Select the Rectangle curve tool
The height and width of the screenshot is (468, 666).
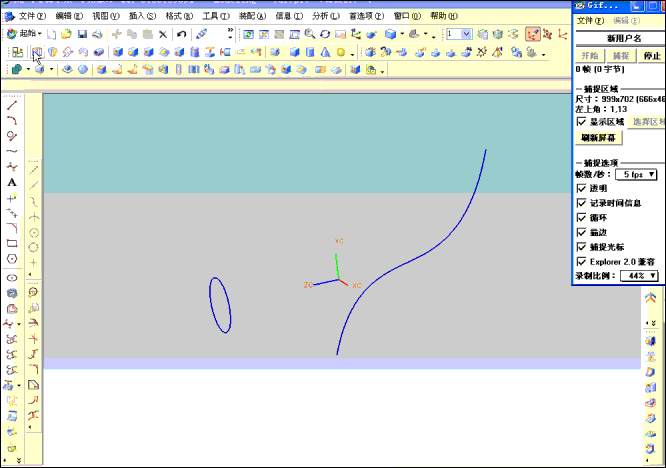(12, 243)
